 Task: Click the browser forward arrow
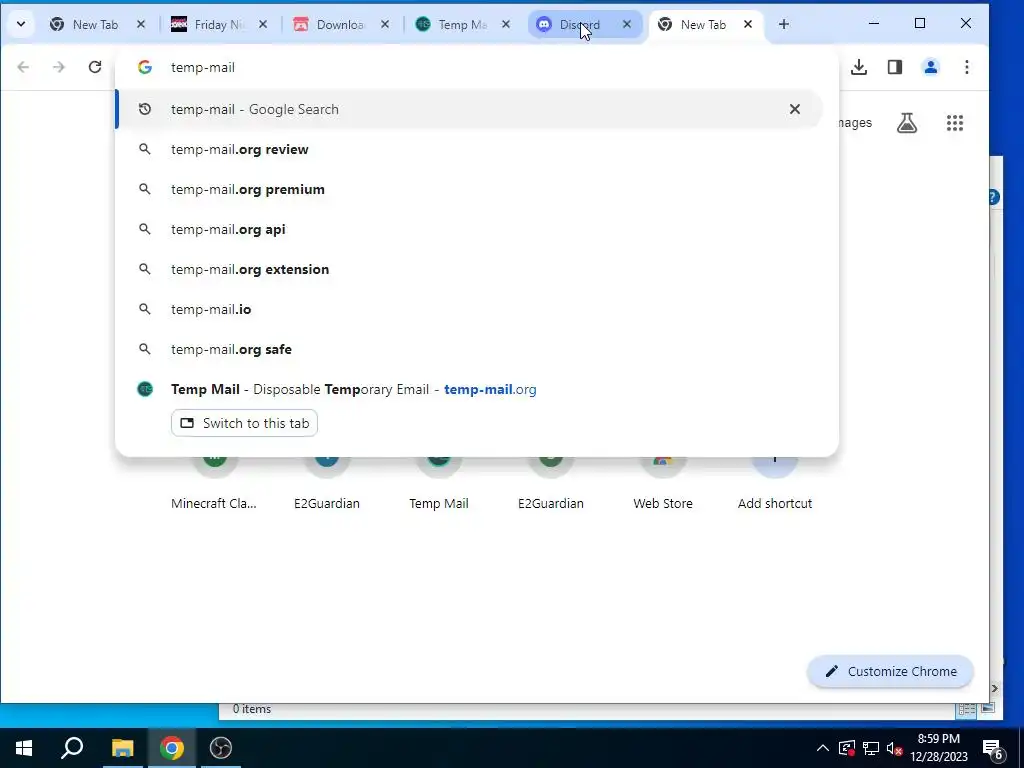coord(59,67)
